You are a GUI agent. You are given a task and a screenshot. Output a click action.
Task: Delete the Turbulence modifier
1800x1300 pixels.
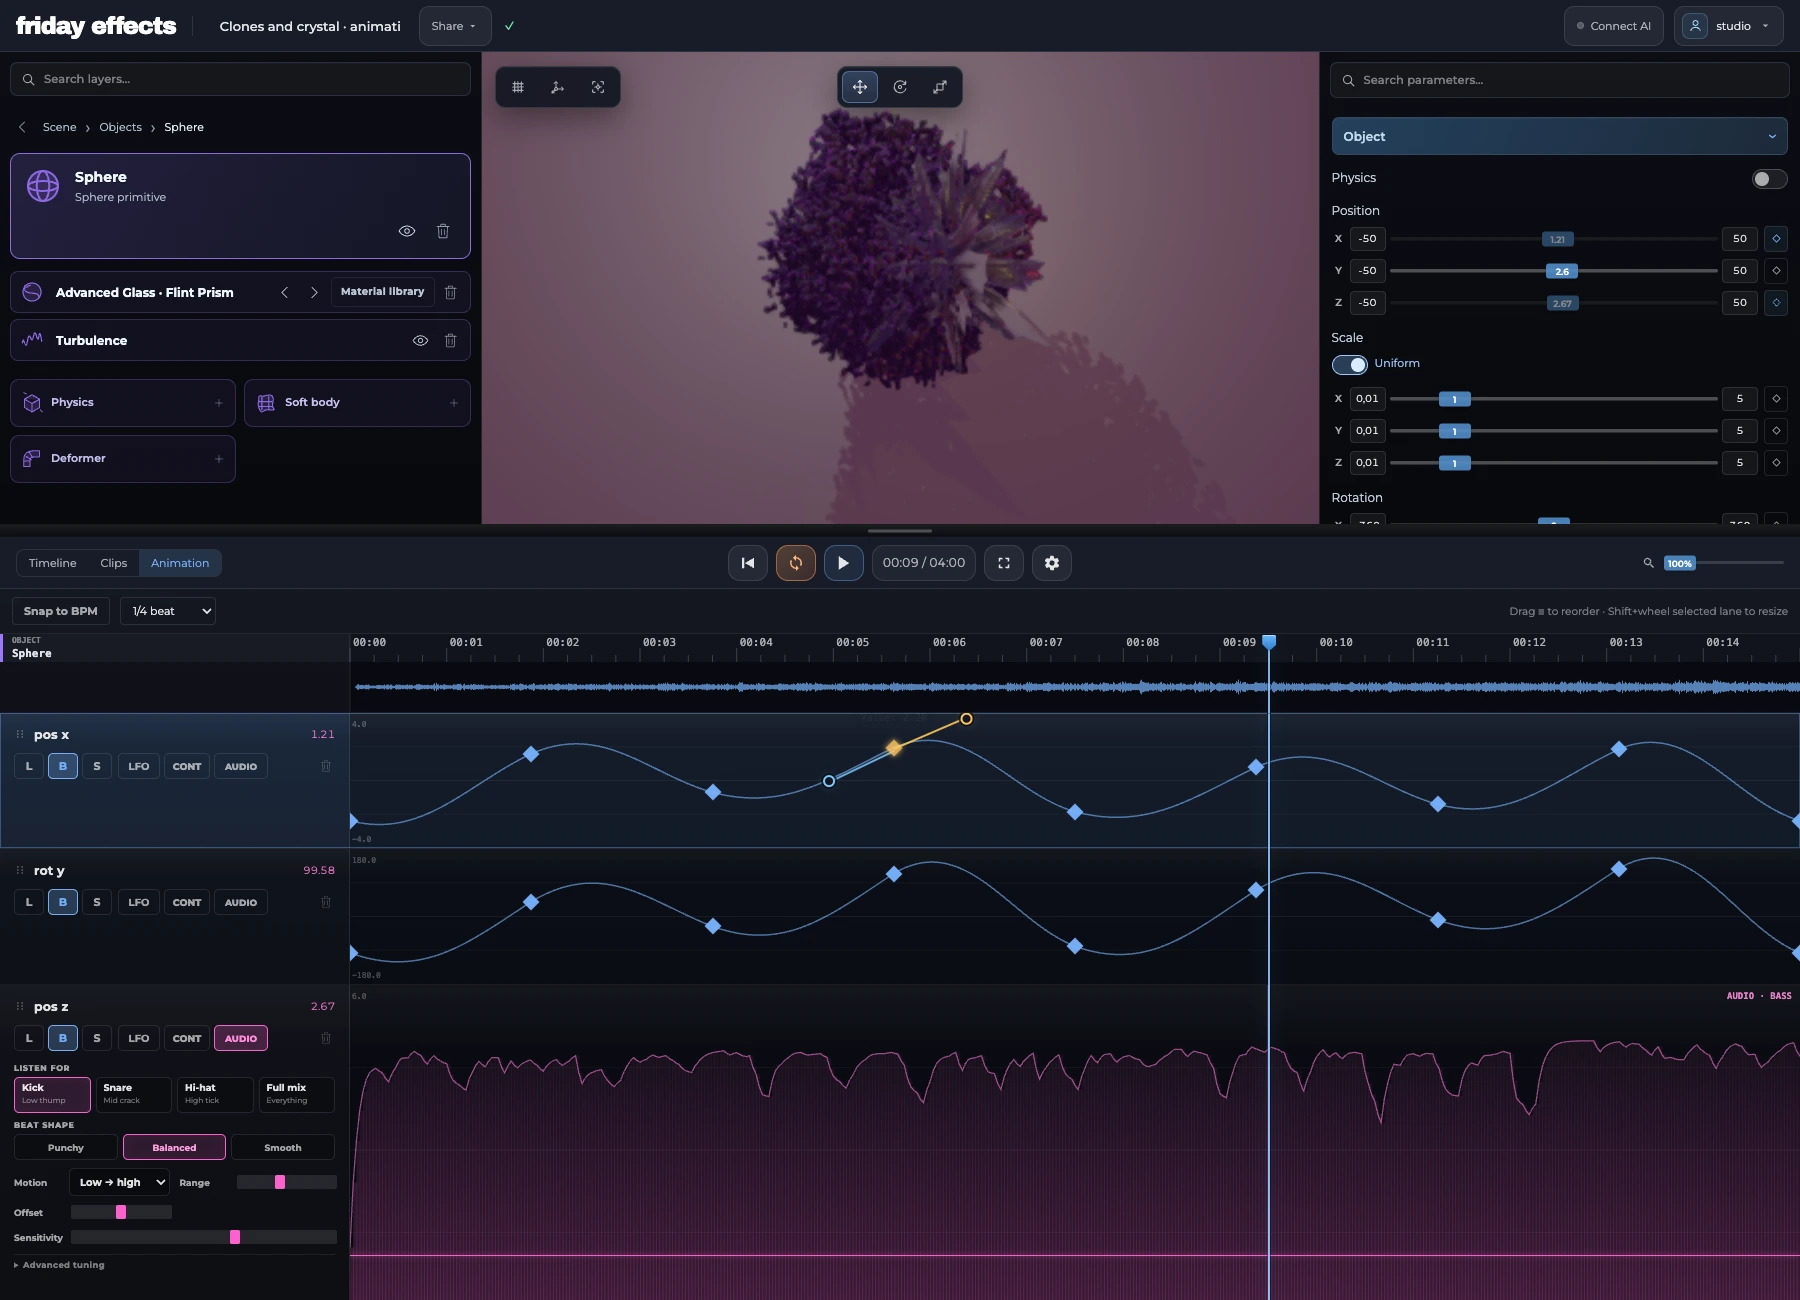point(451,340)
